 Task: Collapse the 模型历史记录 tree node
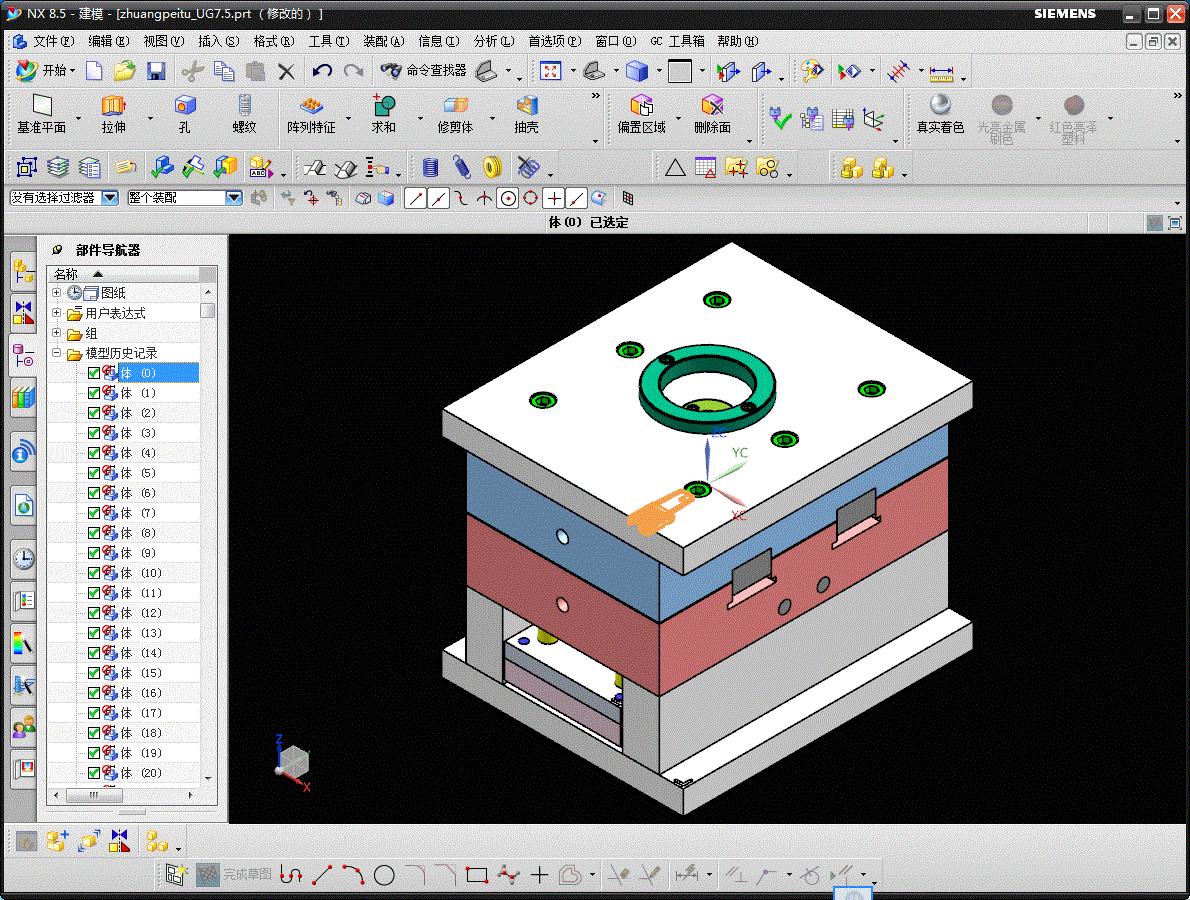point(57,353)
